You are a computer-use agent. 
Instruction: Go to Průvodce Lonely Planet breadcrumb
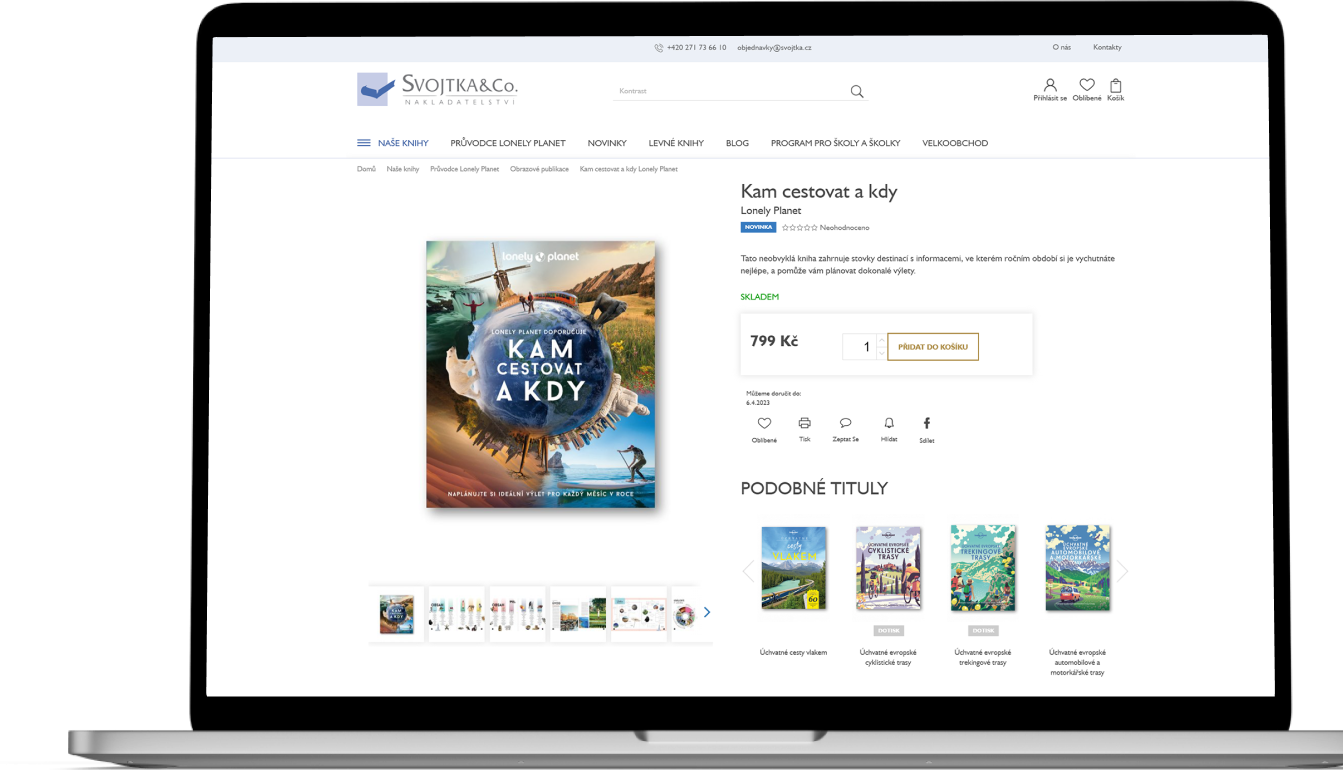point(464,169)
